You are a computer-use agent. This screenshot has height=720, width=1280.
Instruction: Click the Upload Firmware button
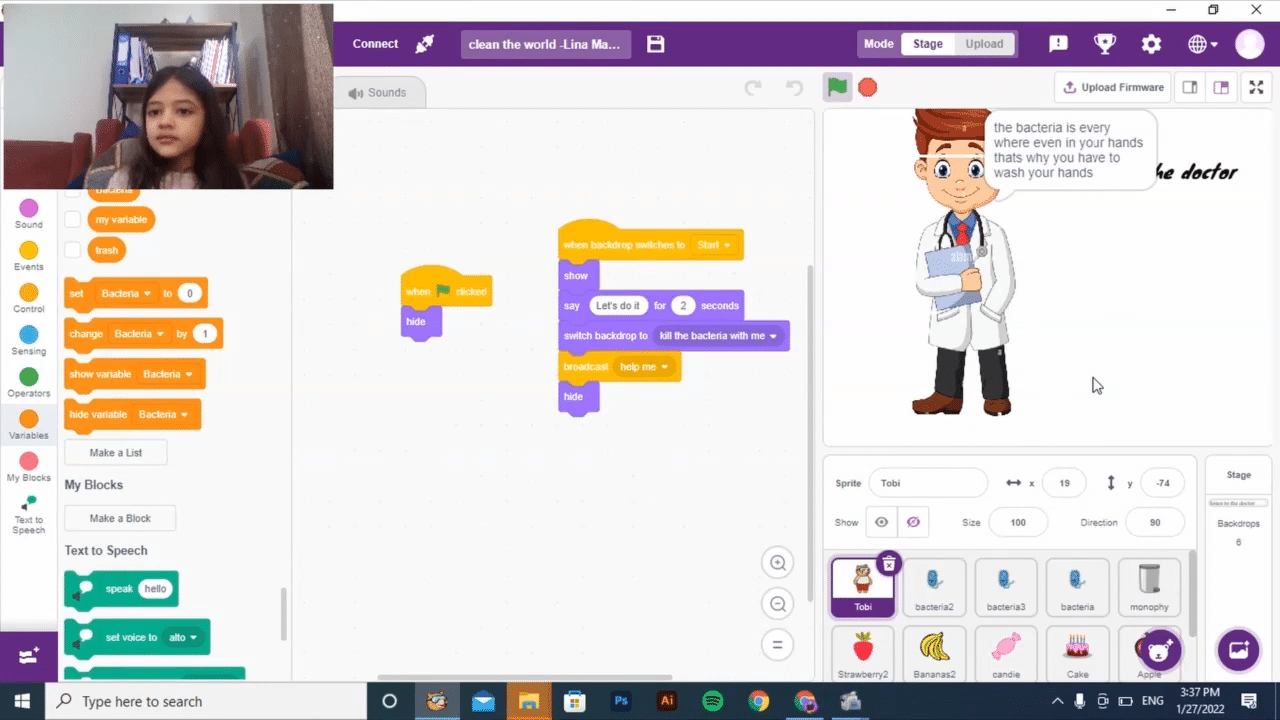pos(1113,87)
